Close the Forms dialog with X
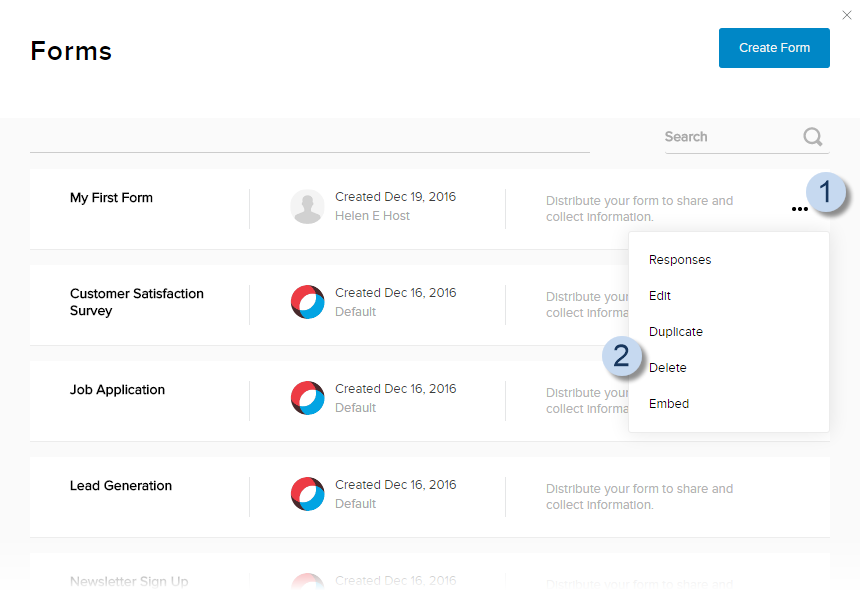The height and width of the screenshot is (591, 860). (x=847, y=15)
